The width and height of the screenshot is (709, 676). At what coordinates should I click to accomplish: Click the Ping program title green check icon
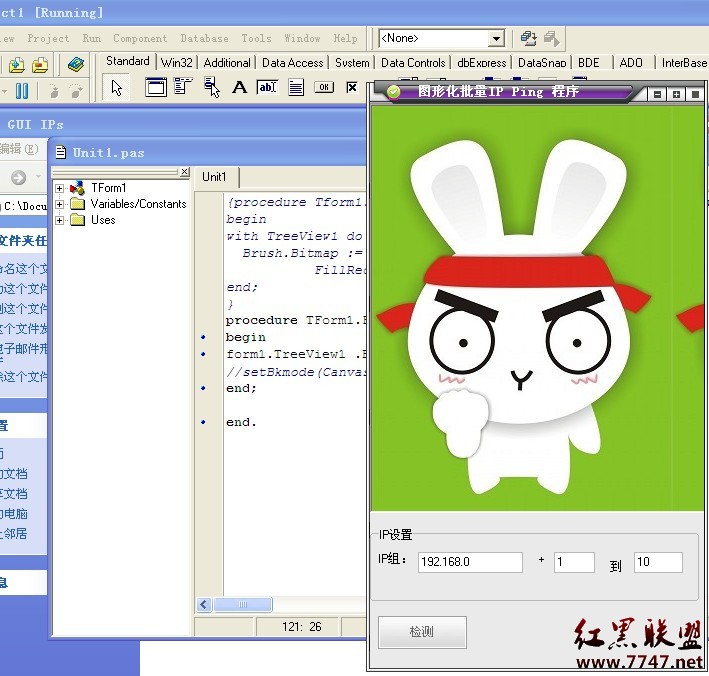(393, 92)
